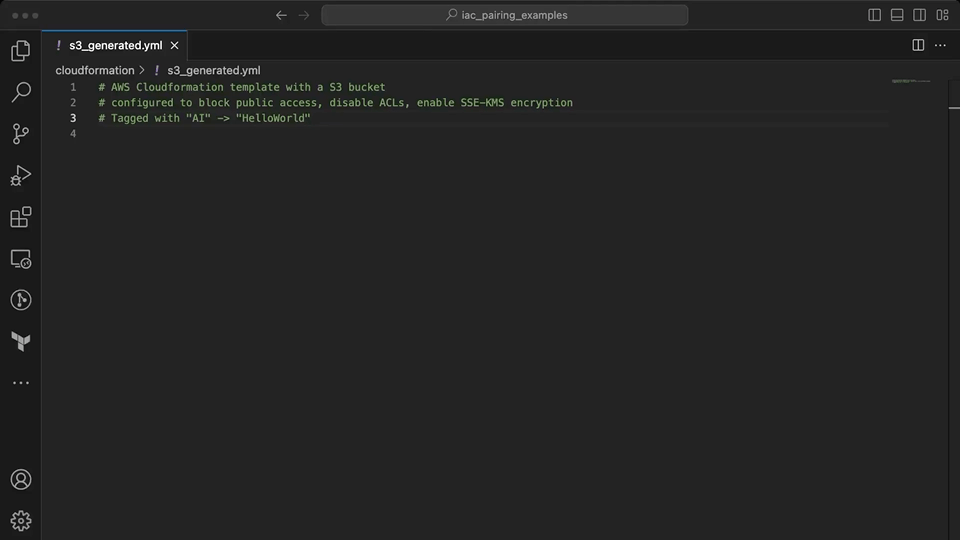Screen dimensions: 960x540
Task: Open editor More Actions ellipsis menu
Action: [x=940, y=45]
